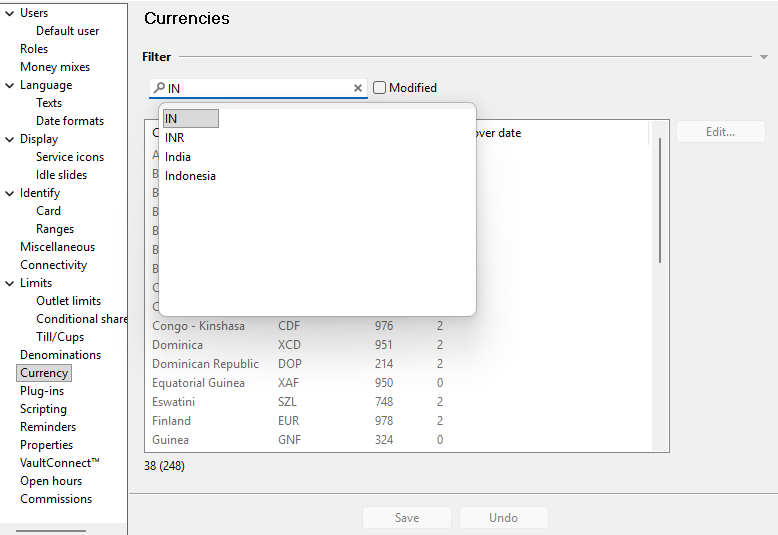
Task: Choose INR from the suggestion list
Action: 175,137
